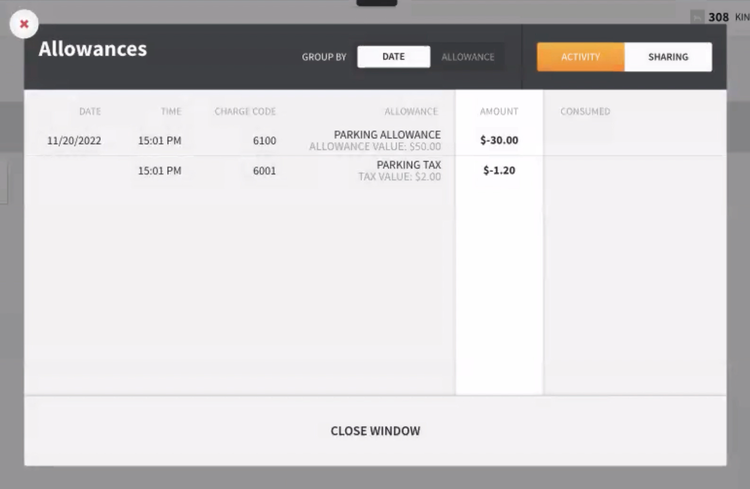Click the $-30.00 amount
Screen dimensions: 750x489
(x=499, y=140)
